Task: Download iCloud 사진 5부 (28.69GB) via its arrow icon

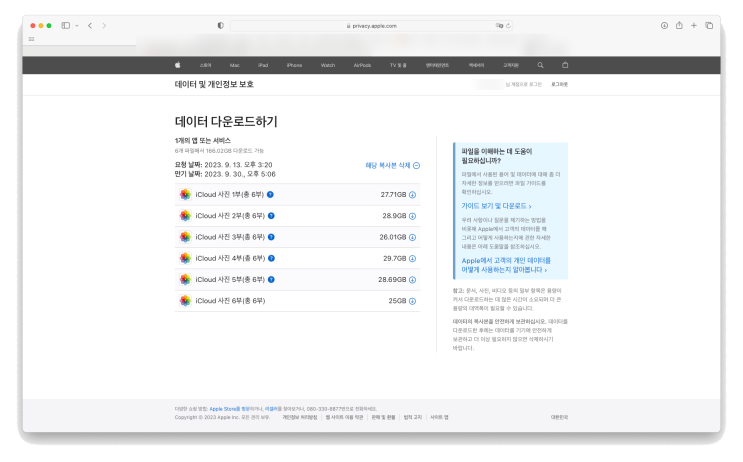Action: [x=412, y=280]
